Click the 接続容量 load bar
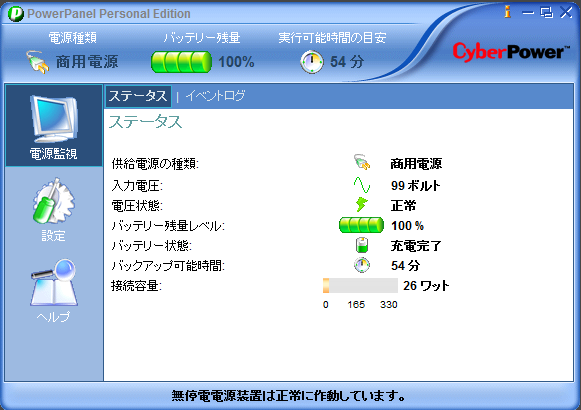 point(360,286)
